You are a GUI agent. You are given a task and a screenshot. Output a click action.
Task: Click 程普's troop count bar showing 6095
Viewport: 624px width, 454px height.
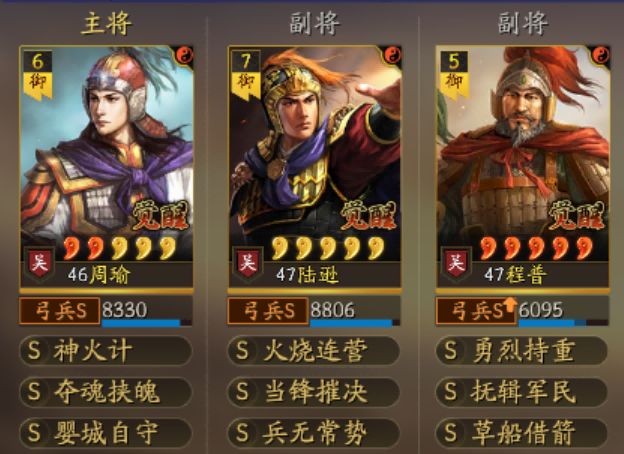563,311
